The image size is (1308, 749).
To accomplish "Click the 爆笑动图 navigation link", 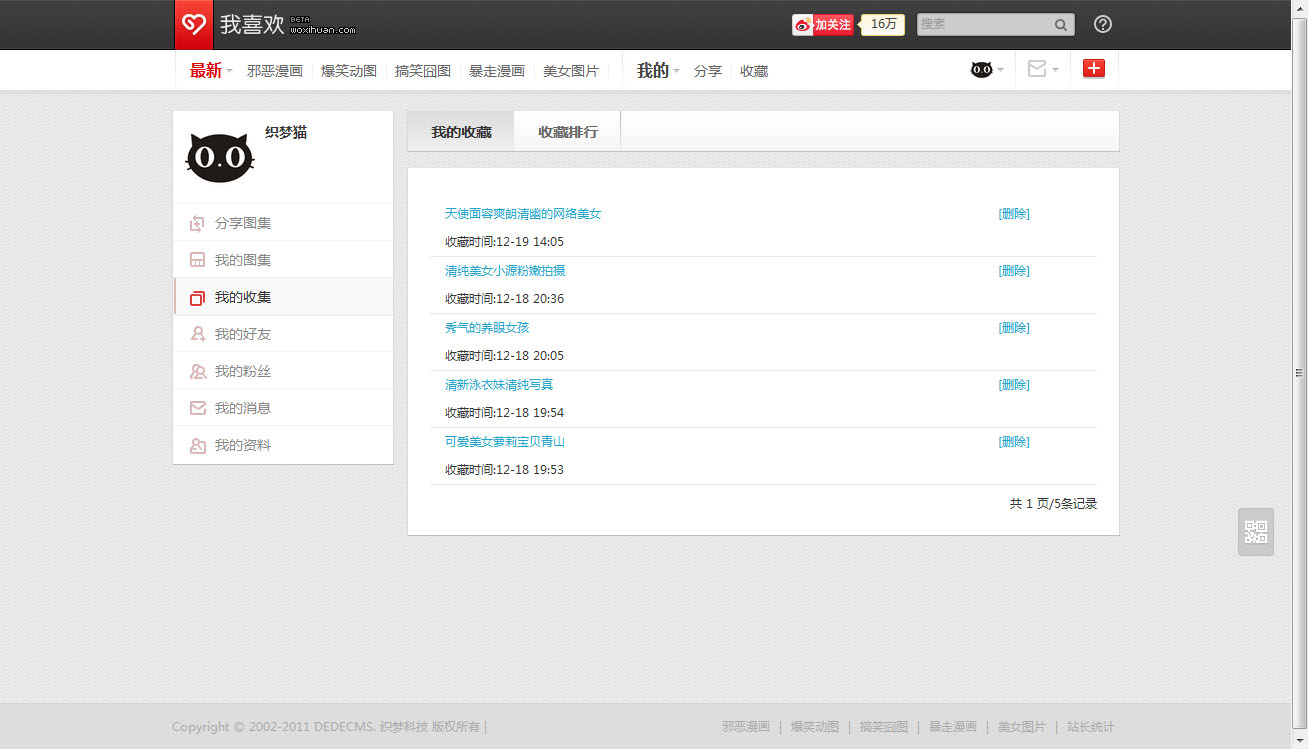I will pos(349,71).
